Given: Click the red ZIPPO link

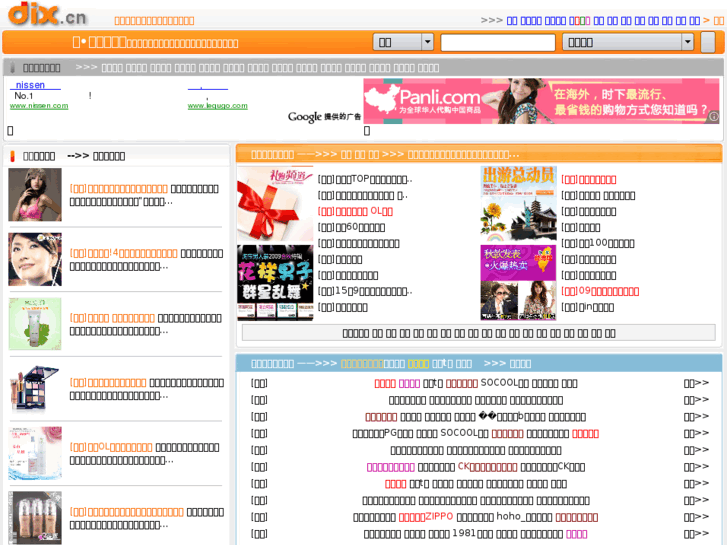Looking at the screenshot, I should point(426,517).
